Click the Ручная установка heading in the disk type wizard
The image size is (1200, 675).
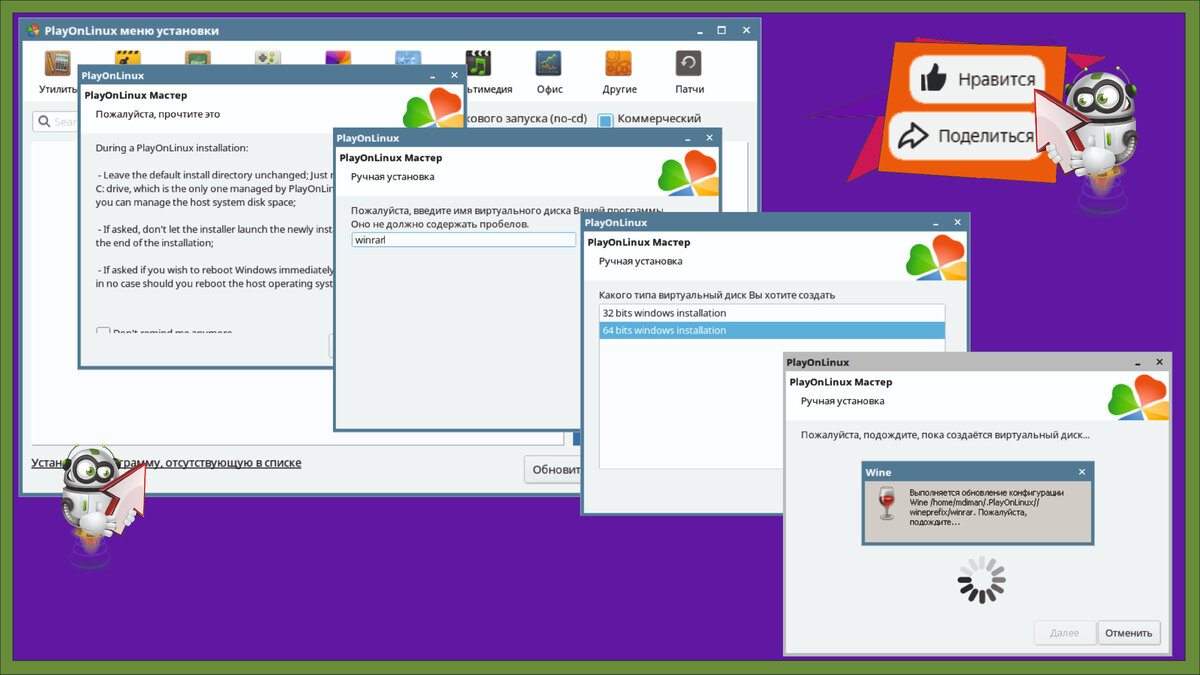coord(640,261)
